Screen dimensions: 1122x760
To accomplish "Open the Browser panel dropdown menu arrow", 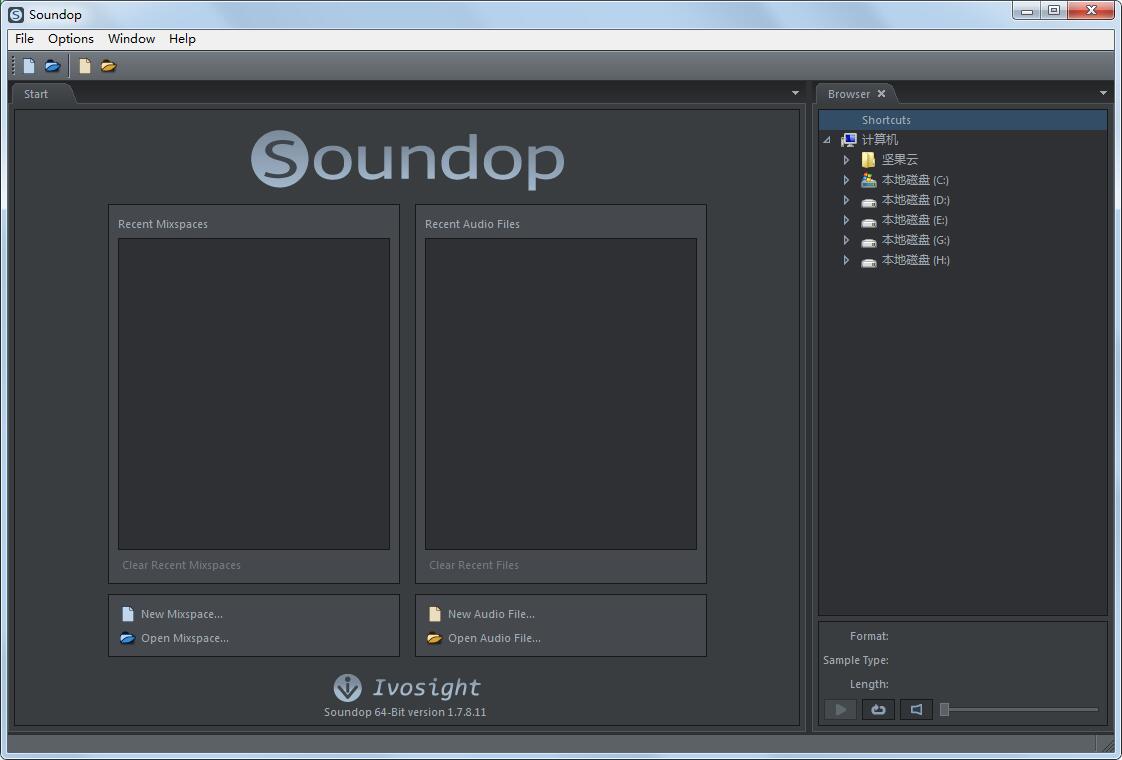I will (x=1104, y=93).
